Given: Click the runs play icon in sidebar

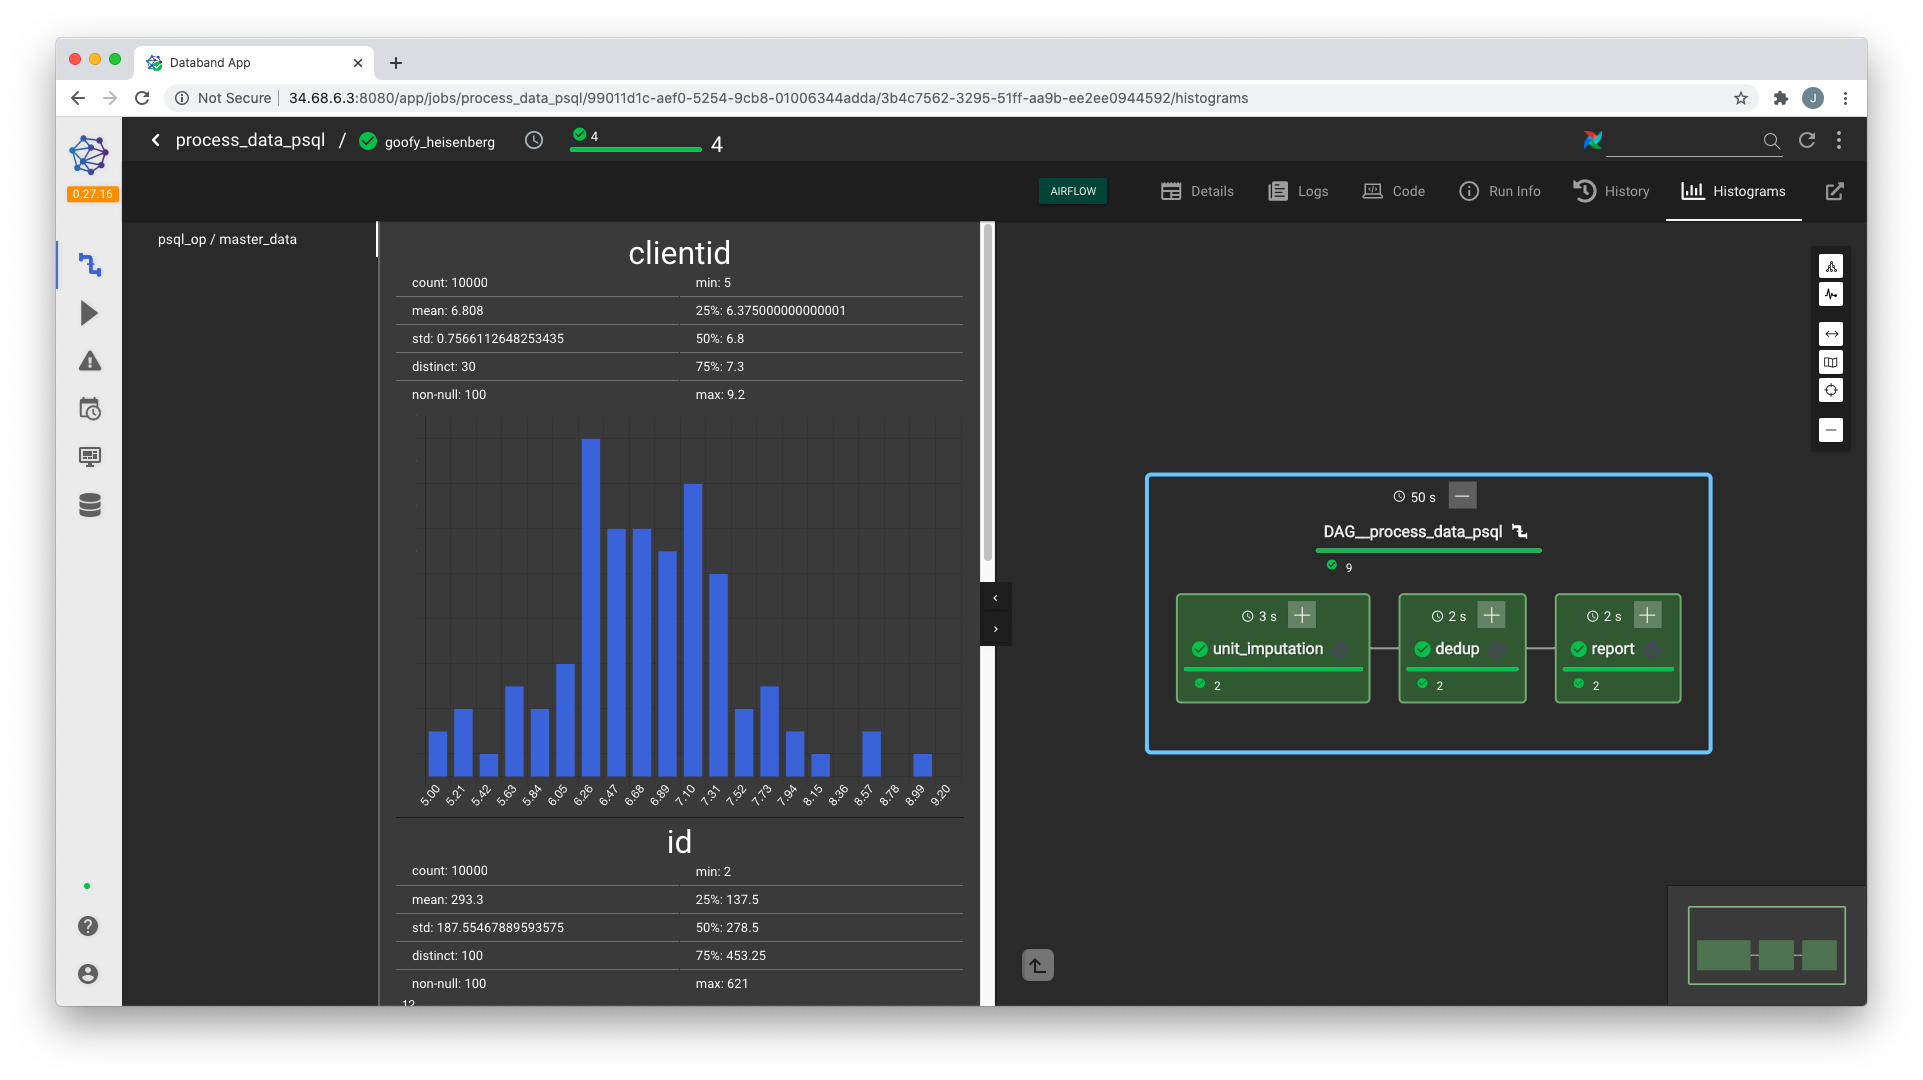Looking at the screenshot, I should point(89,313).
